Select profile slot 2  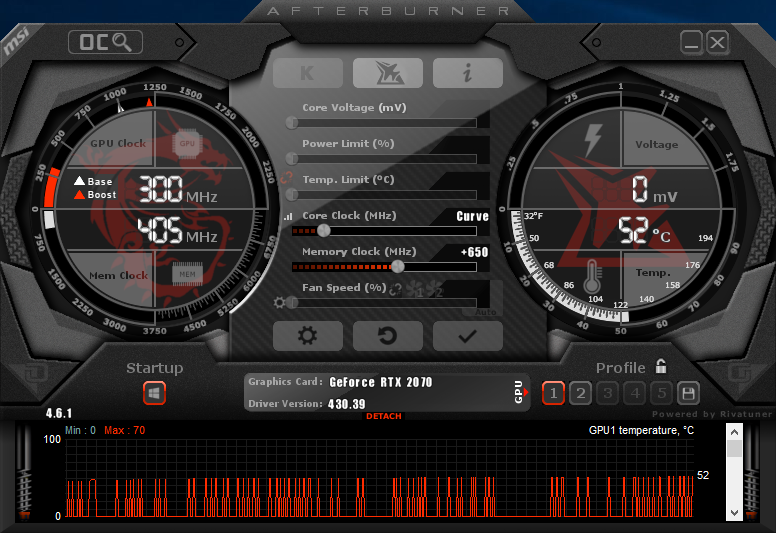(x=581, y=393)
